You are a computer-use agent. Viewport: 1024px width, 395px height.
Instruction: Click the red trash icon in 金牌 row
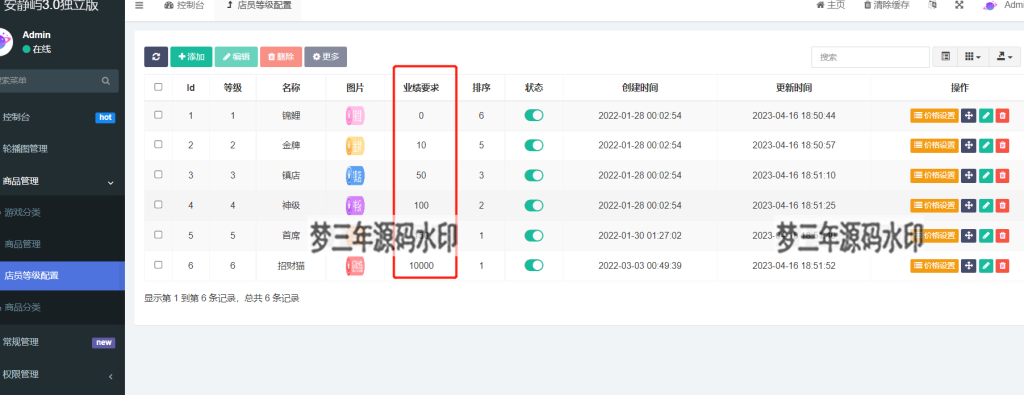pos(1003,145)
